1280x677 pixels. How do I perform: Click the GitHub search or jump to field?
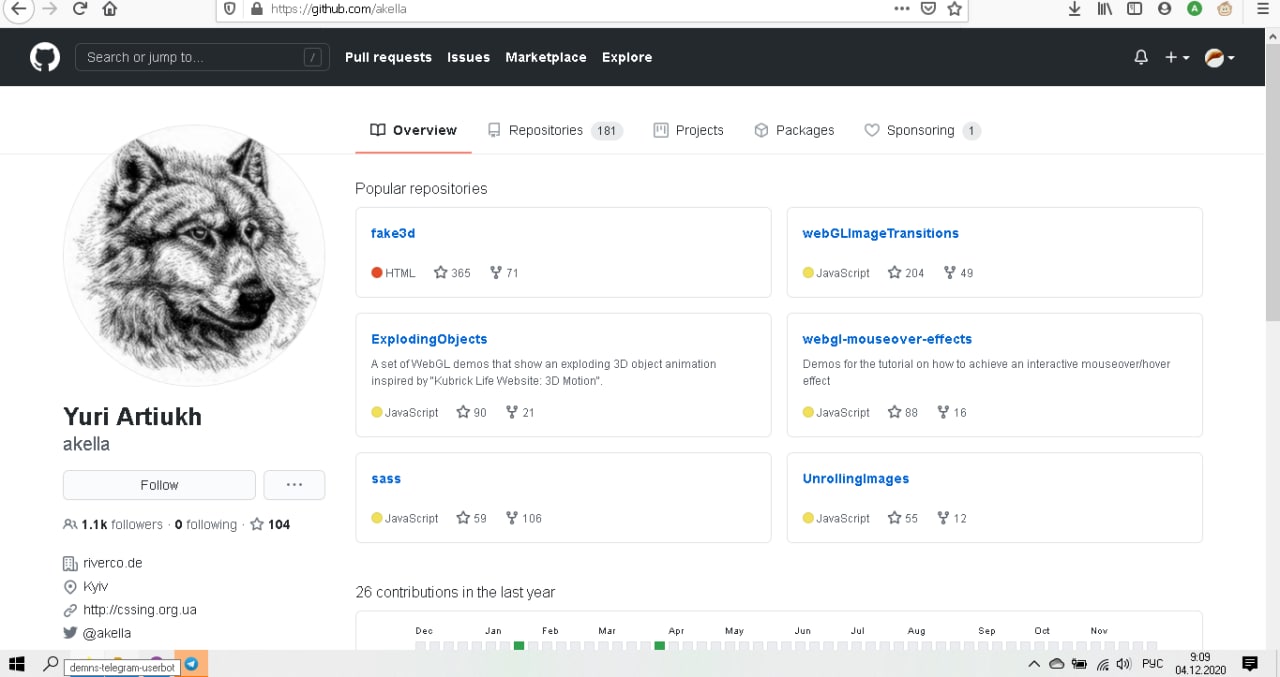coord(202,57)
